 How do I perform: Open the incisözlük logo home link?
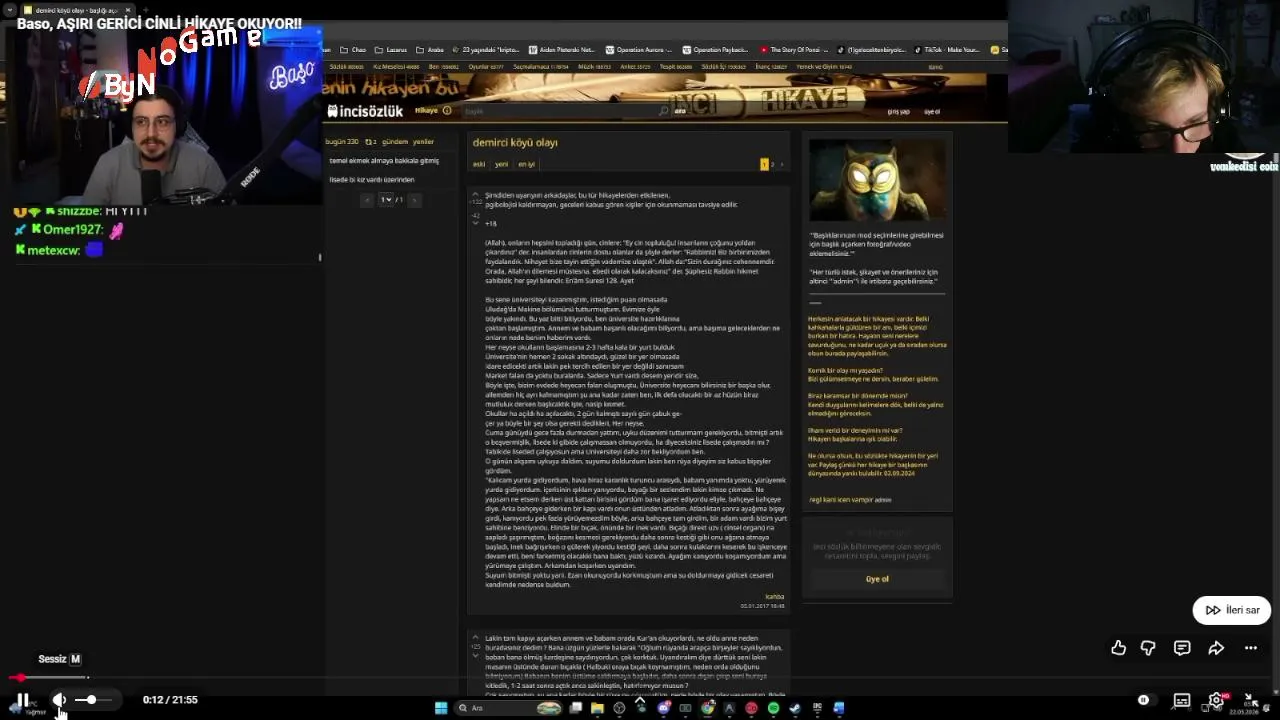point(365,111)
